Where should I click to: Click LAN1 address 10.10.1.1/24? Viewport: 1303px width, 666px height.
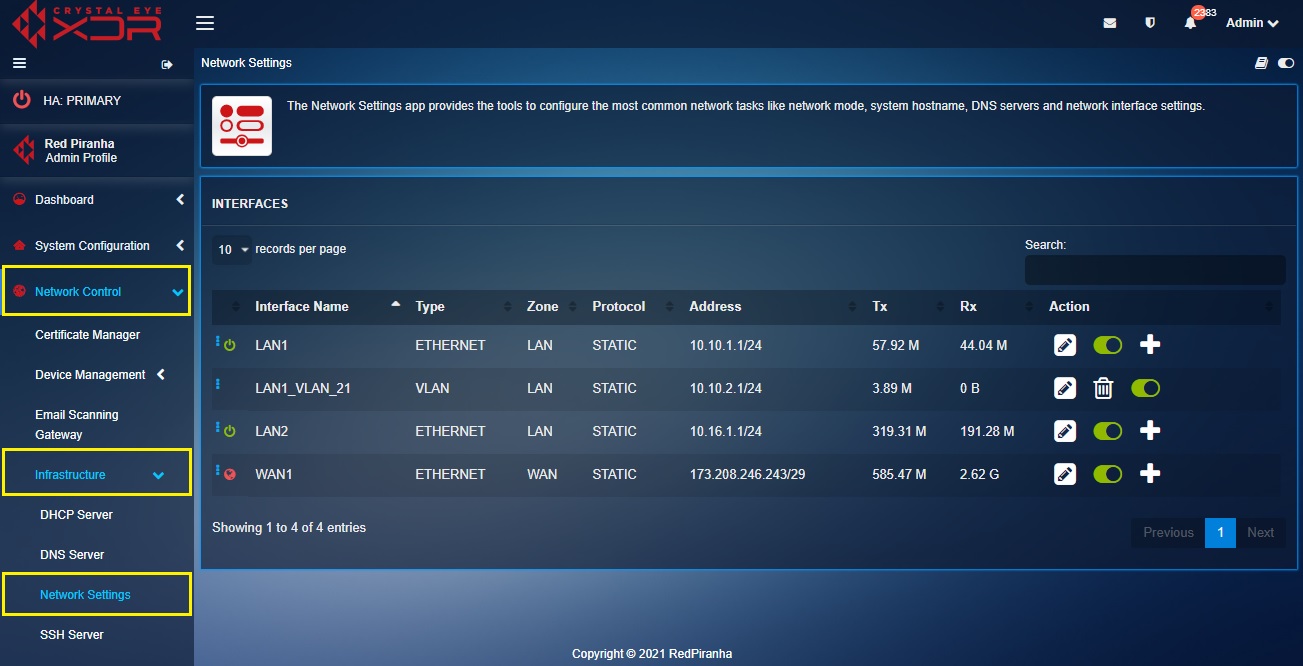[x=726, y=345]
